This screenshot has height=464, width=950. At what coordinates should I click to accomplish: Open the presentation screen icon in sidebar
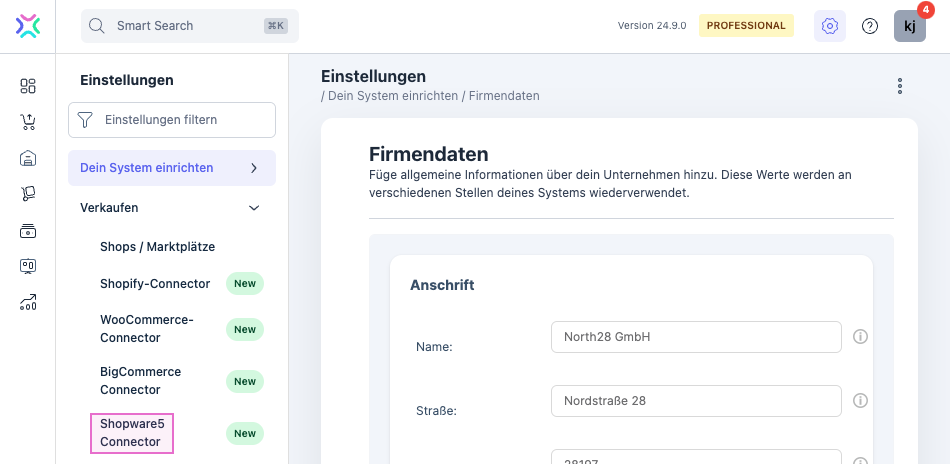(28, 267)
